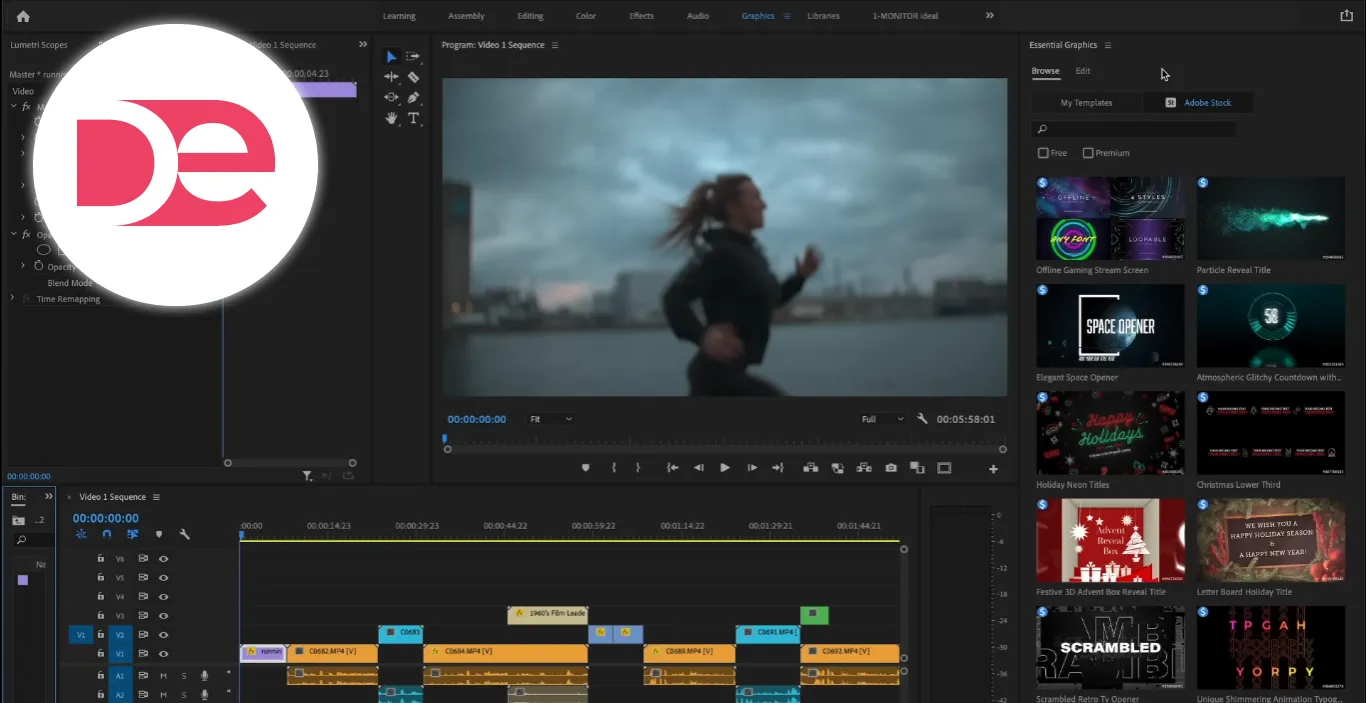Select the Ripple Edit tool
Screen dimensions: 1366x703
click(x=392, y=77)
